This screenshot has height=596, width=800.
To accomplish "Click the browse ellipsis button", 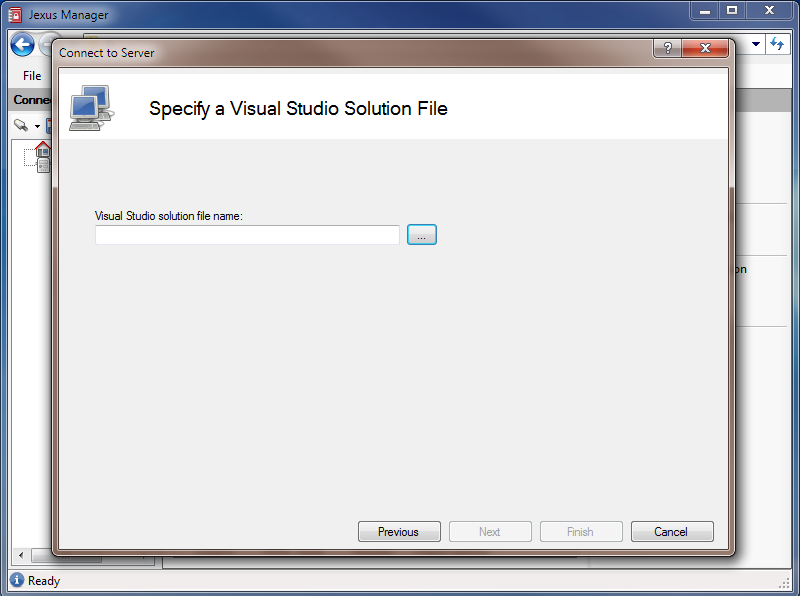I will click(421, 234).
